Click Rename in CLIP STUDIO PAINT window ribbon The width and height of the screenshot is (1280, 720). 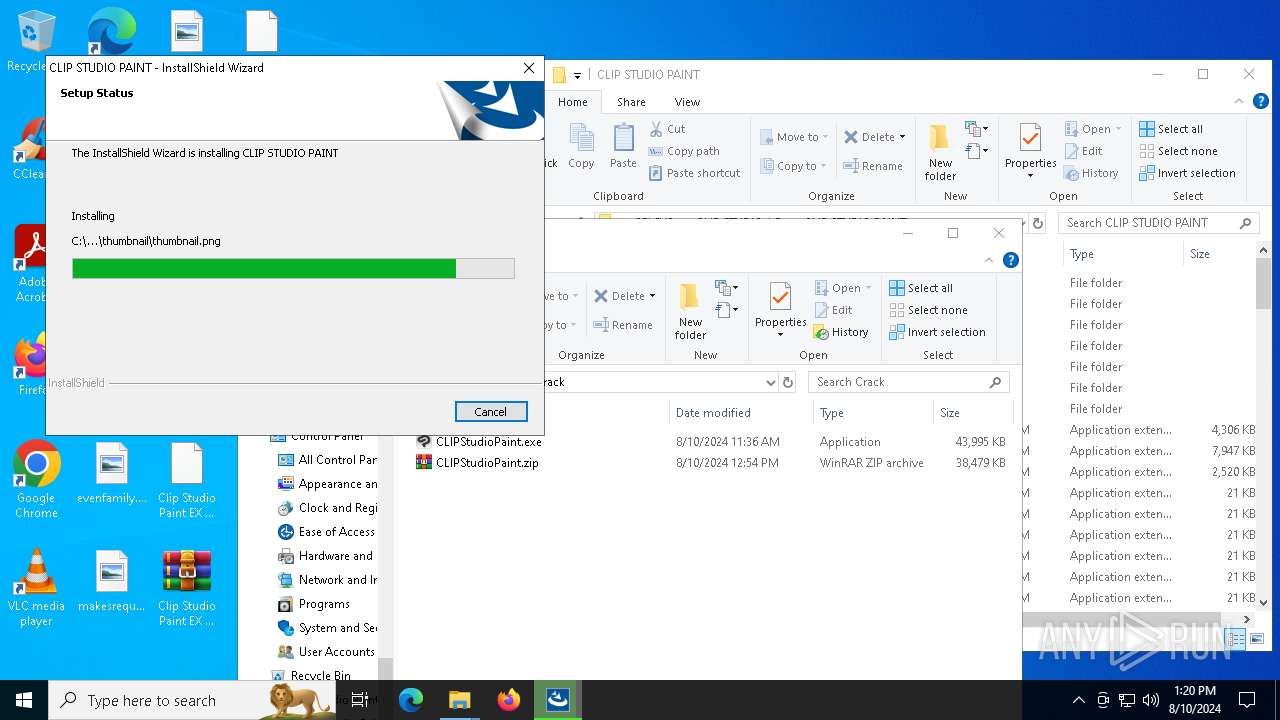point(873,166)
